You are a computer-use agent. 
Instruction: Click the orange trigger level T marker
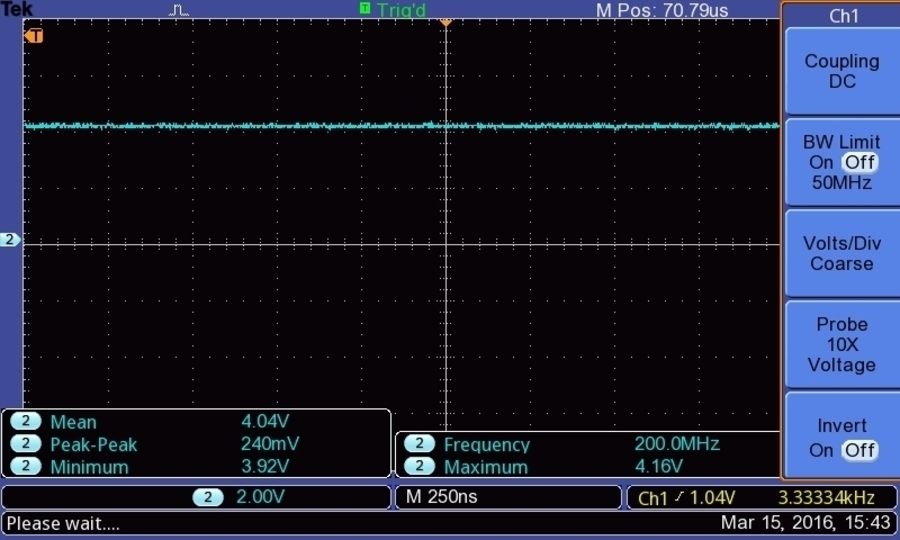(34, 36)
